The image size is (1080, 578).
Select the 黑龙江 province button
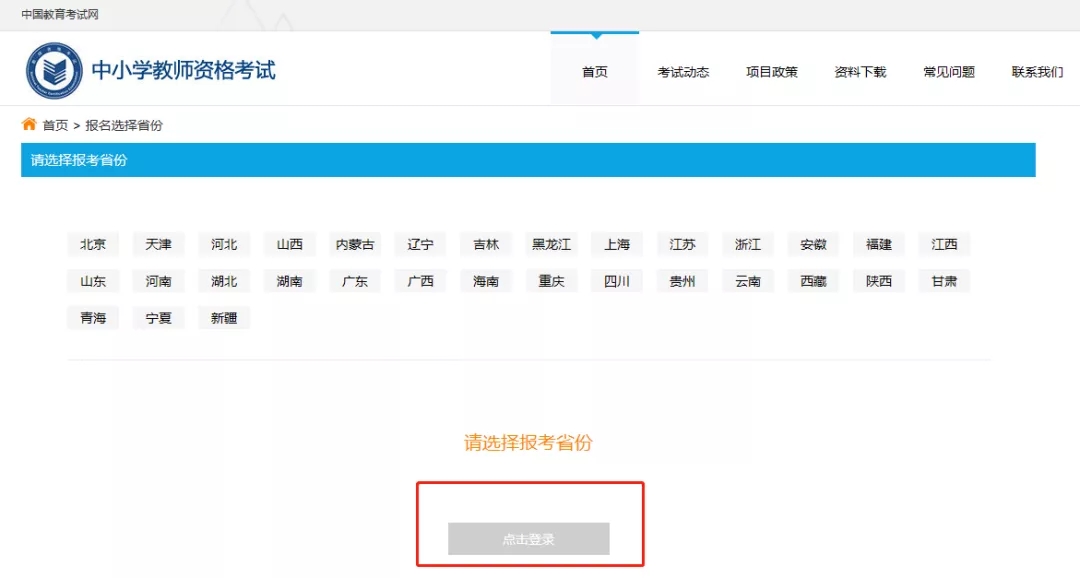(551, 244)
